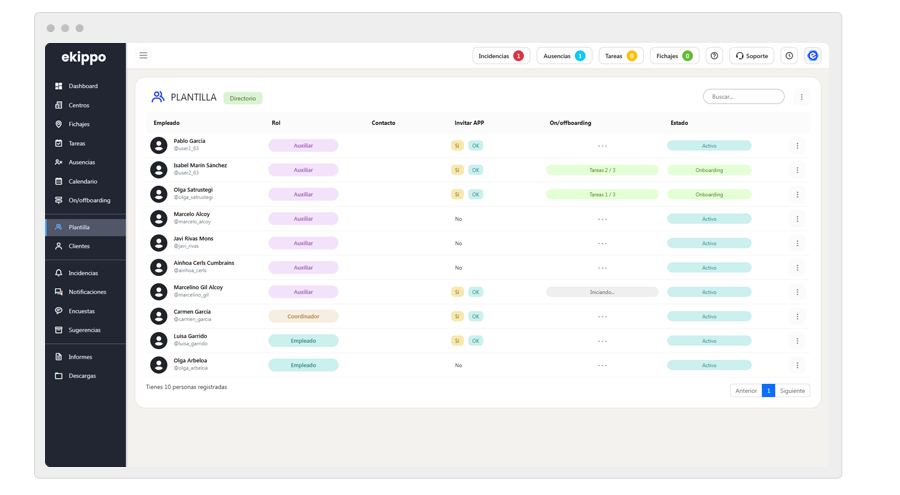Select On/offboarding in the sidebar

tap(89, 200)
